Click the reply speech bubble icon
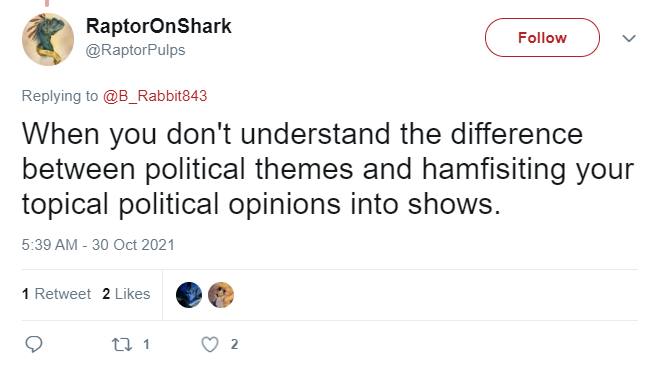662x379 pixels. click(x=34, y=344)
